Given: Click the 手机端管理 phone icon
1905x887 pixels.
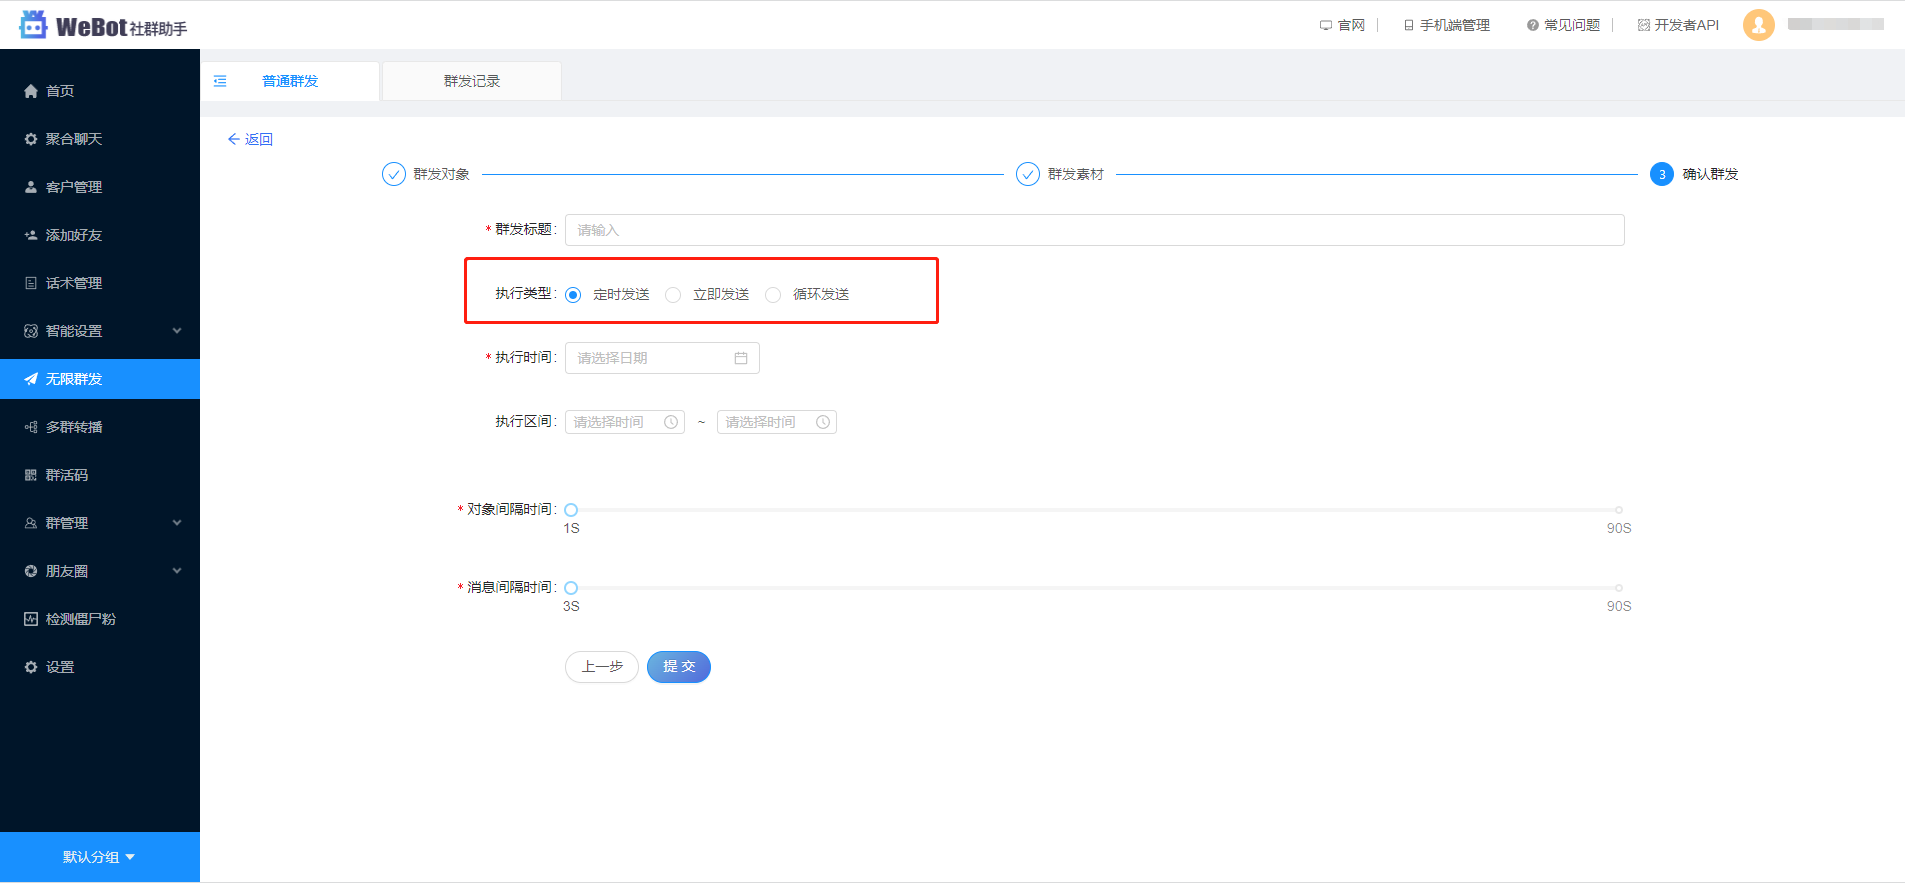Looking at the screenshot, I should [x=1408, y=25].
